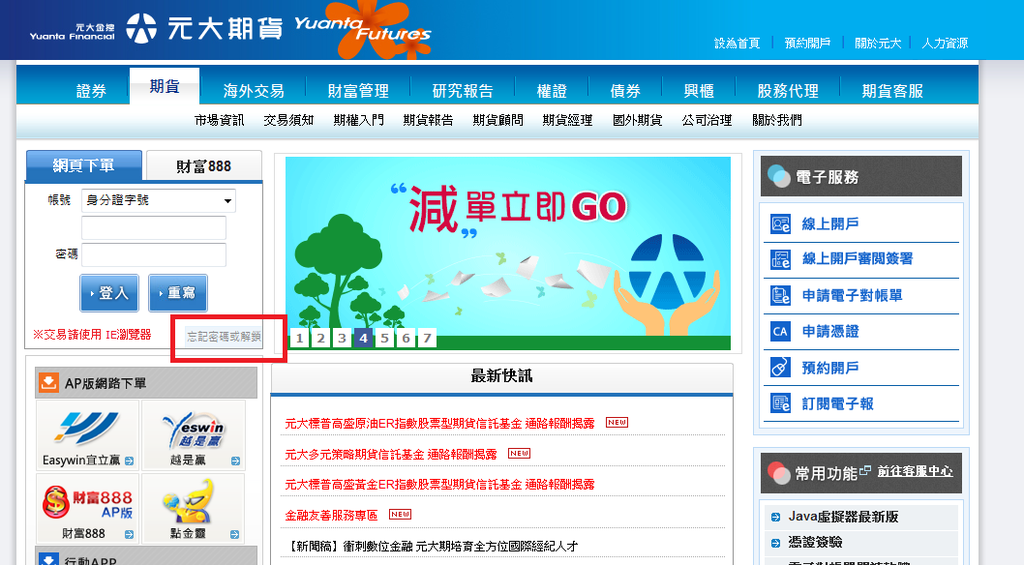Viewport: 1024px width, 565px height.
Task: Click the arrow icon next to 越是贏
Action: tap(235, 461)
